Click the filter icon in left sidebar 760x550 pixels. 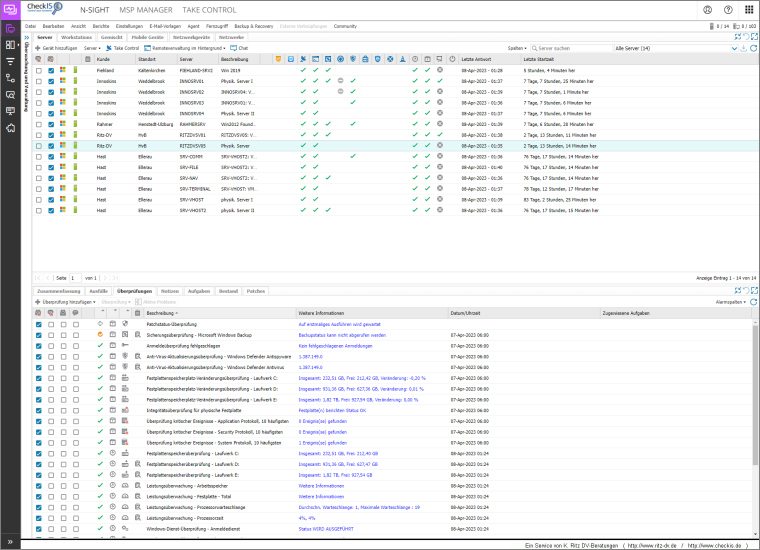(10, 62)
